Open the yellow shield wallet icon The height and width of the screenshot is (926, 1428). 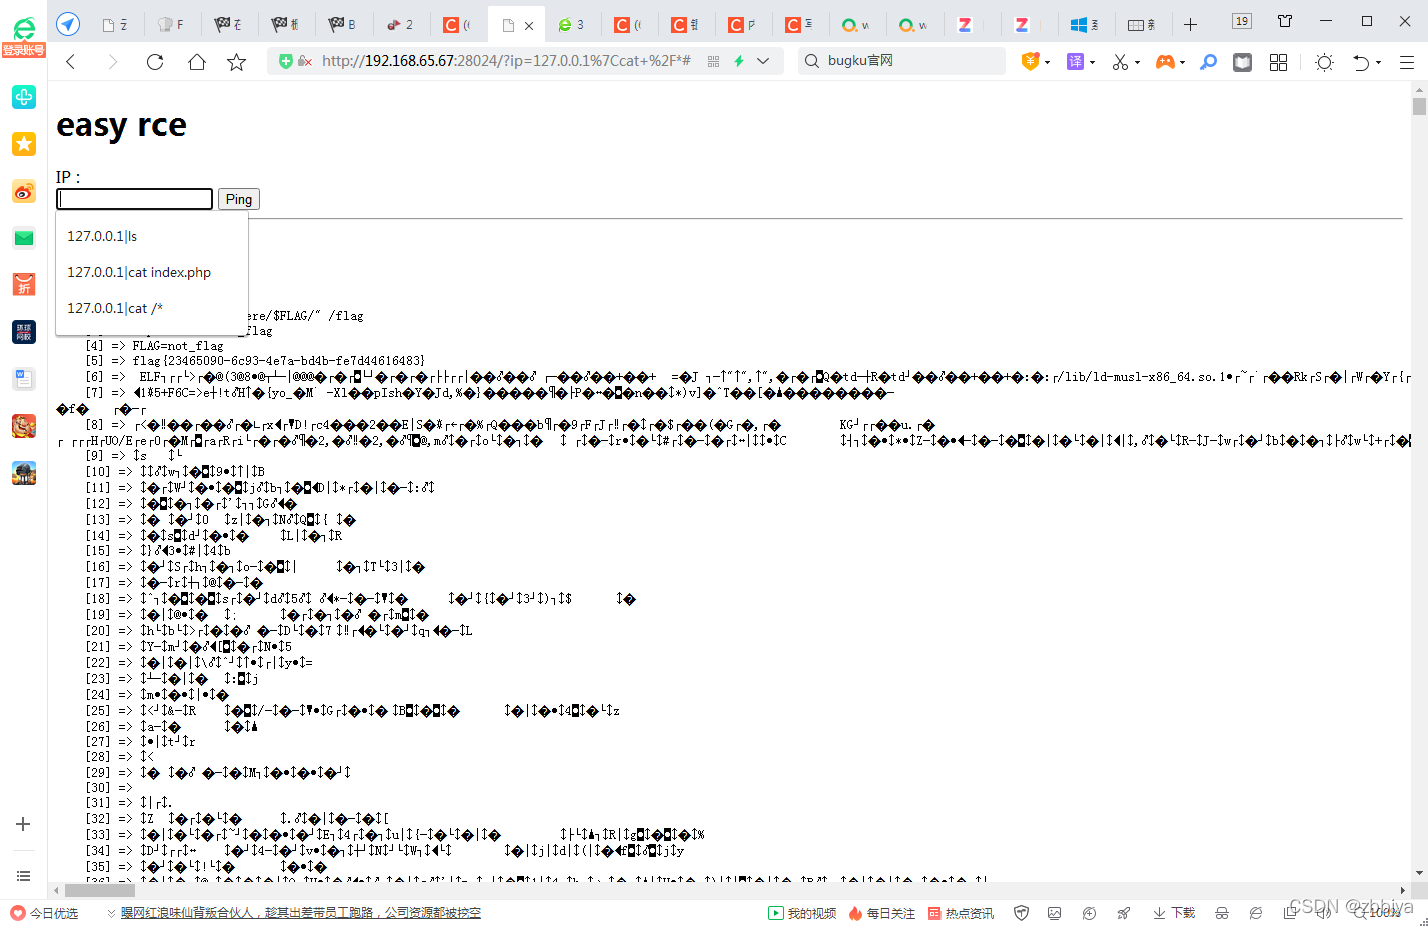click(x=1030, y=62)
